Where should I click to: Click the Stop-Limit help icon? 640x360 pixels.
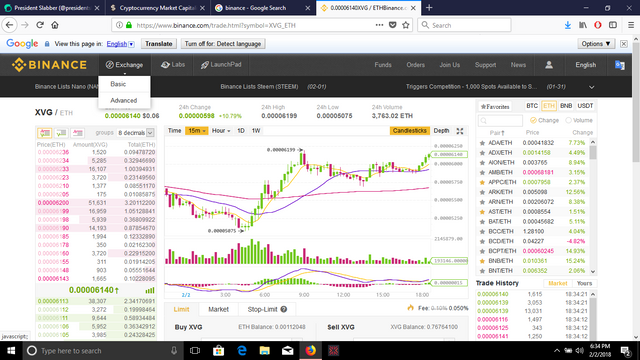point(284,309)
